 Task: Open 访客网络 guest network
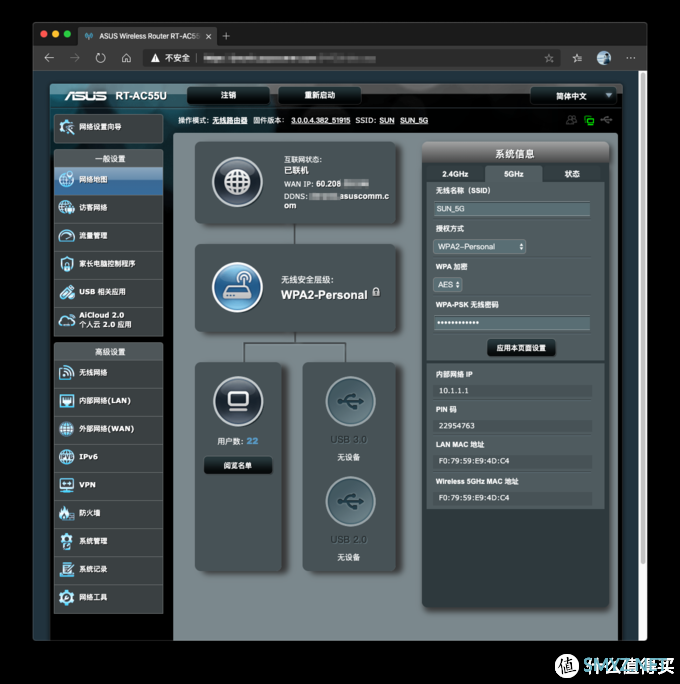click(x=109, y=208)
